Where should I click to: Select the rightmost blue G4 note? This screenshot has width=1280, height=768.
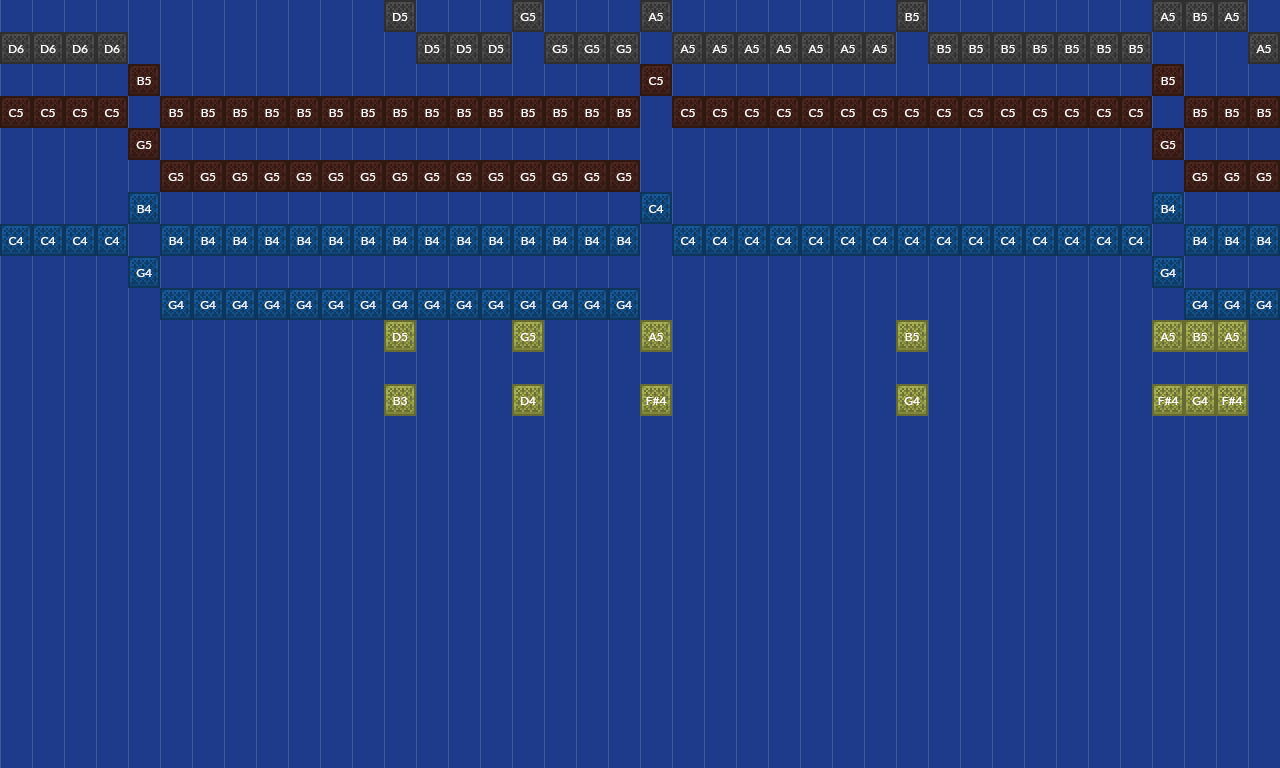pos(1264,304)
